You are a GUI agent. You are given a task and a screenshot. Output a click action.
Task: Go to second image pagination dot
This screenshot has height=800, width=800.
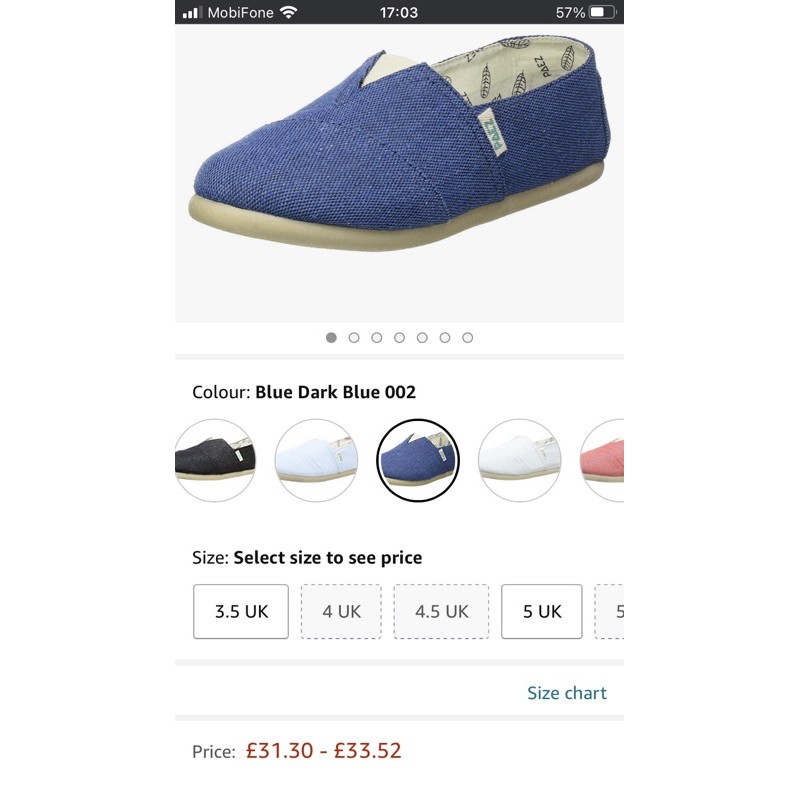354,338
